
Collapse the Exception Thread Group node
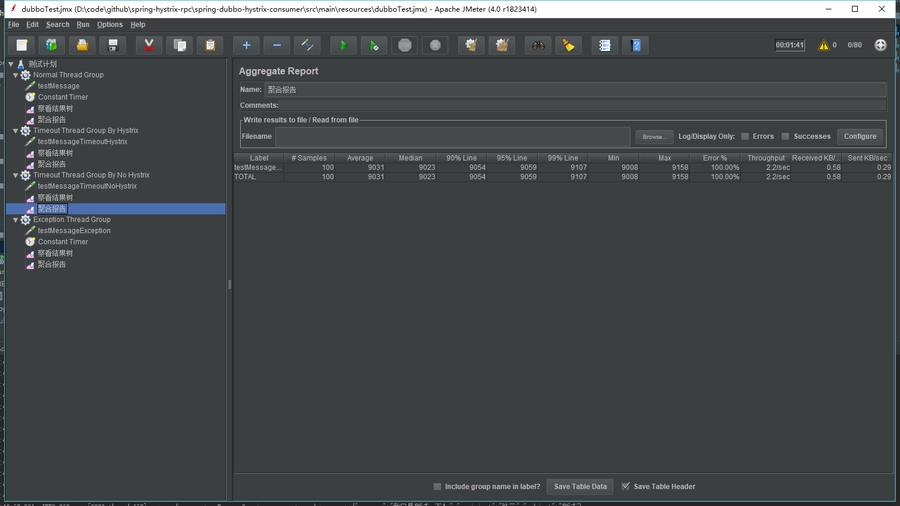pos(15,220)
